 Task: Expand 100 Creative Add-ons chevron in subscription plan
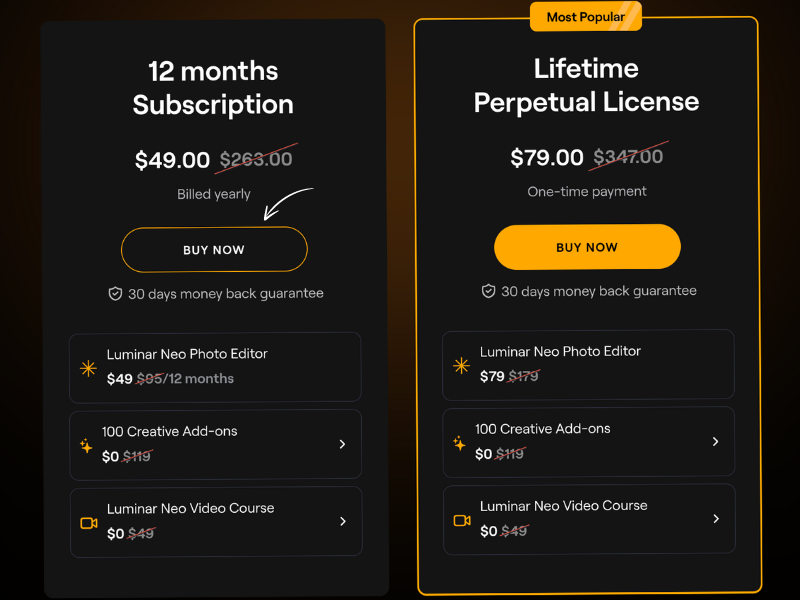coord(342,444)
